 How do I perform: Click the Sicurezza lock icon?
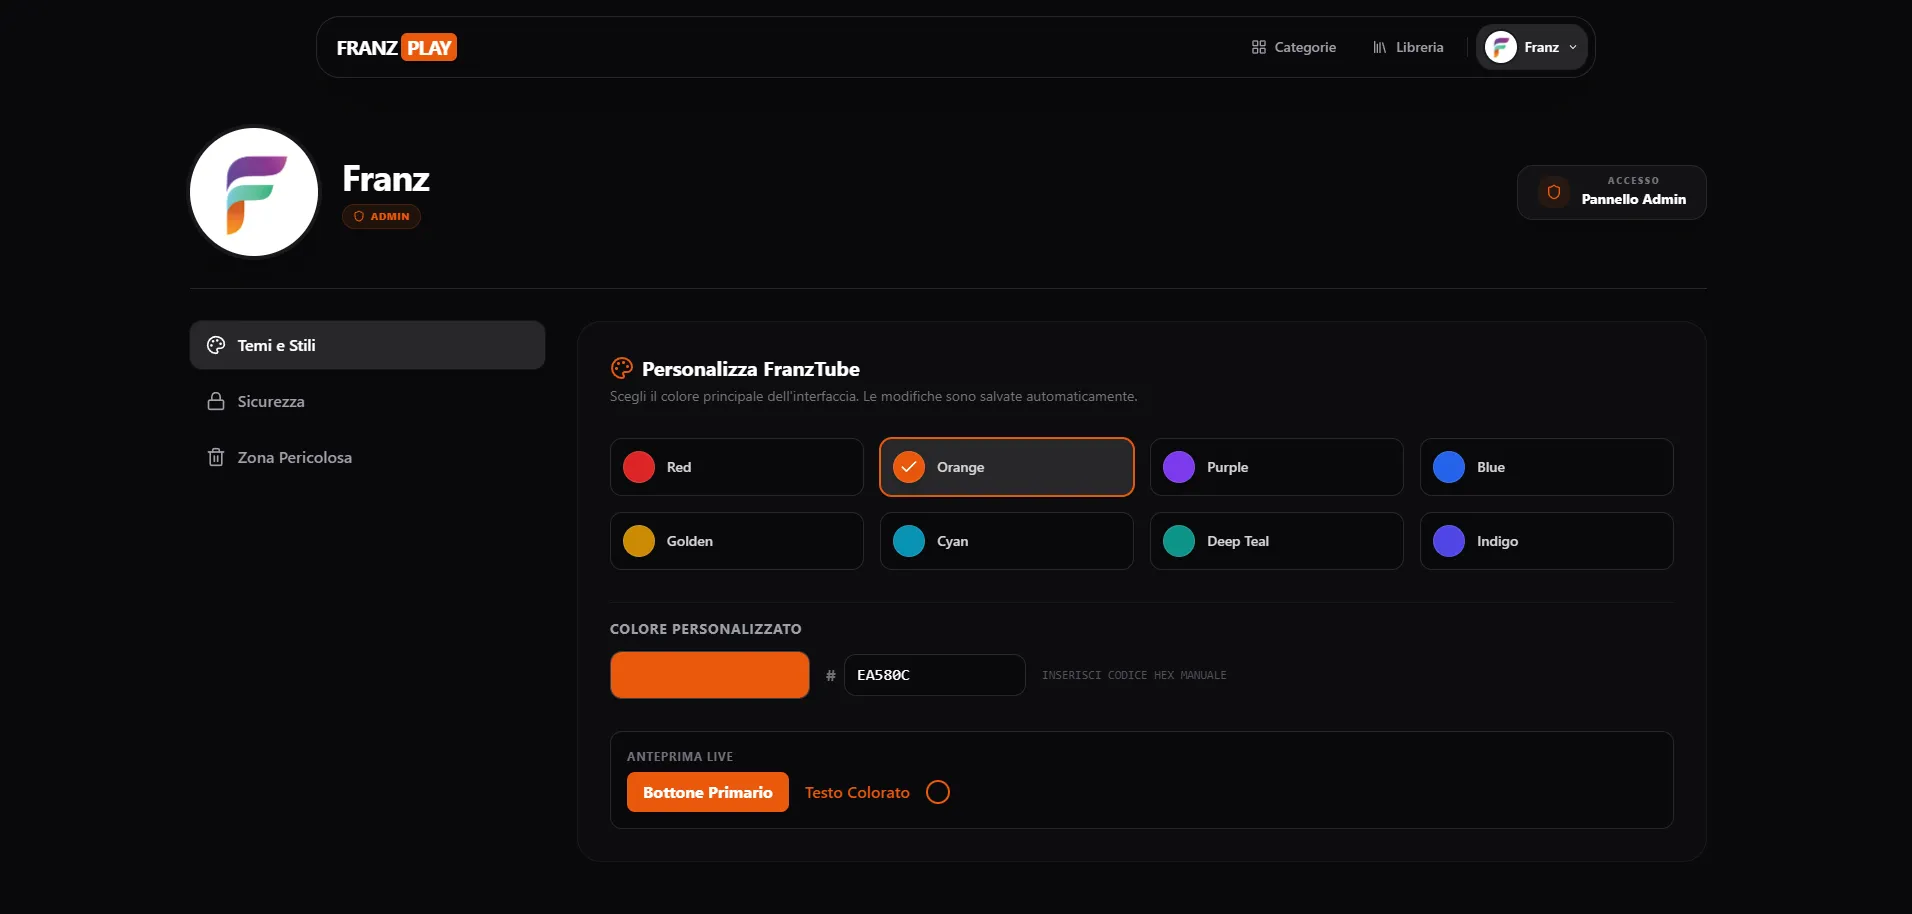216,401
